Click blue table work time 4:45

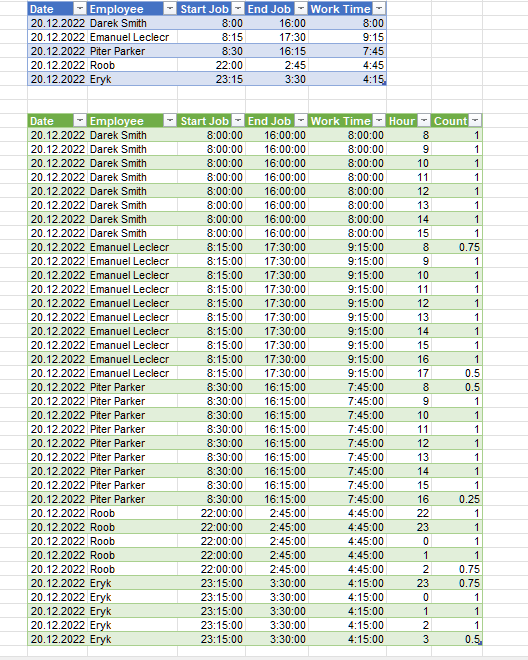347,65
